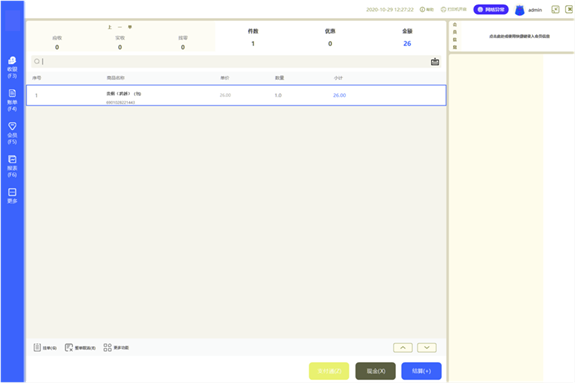Viewport: 575px width, 383px height.
Task: Click the yellow payment button
Action: [329, 371]
